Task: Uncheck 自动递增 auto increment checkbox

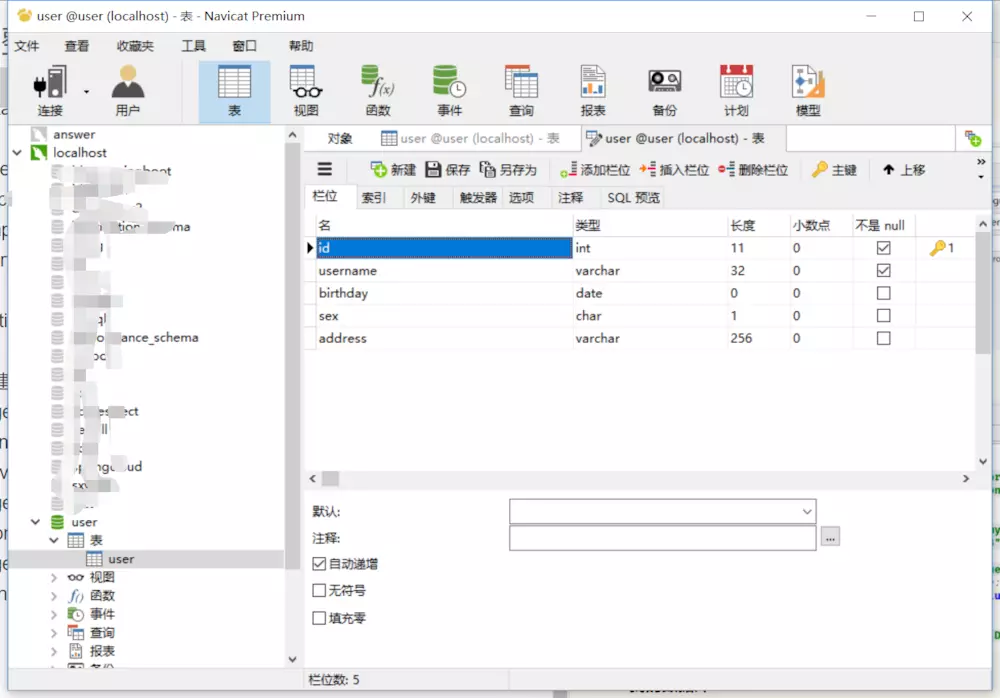Action: pos(319,563)
